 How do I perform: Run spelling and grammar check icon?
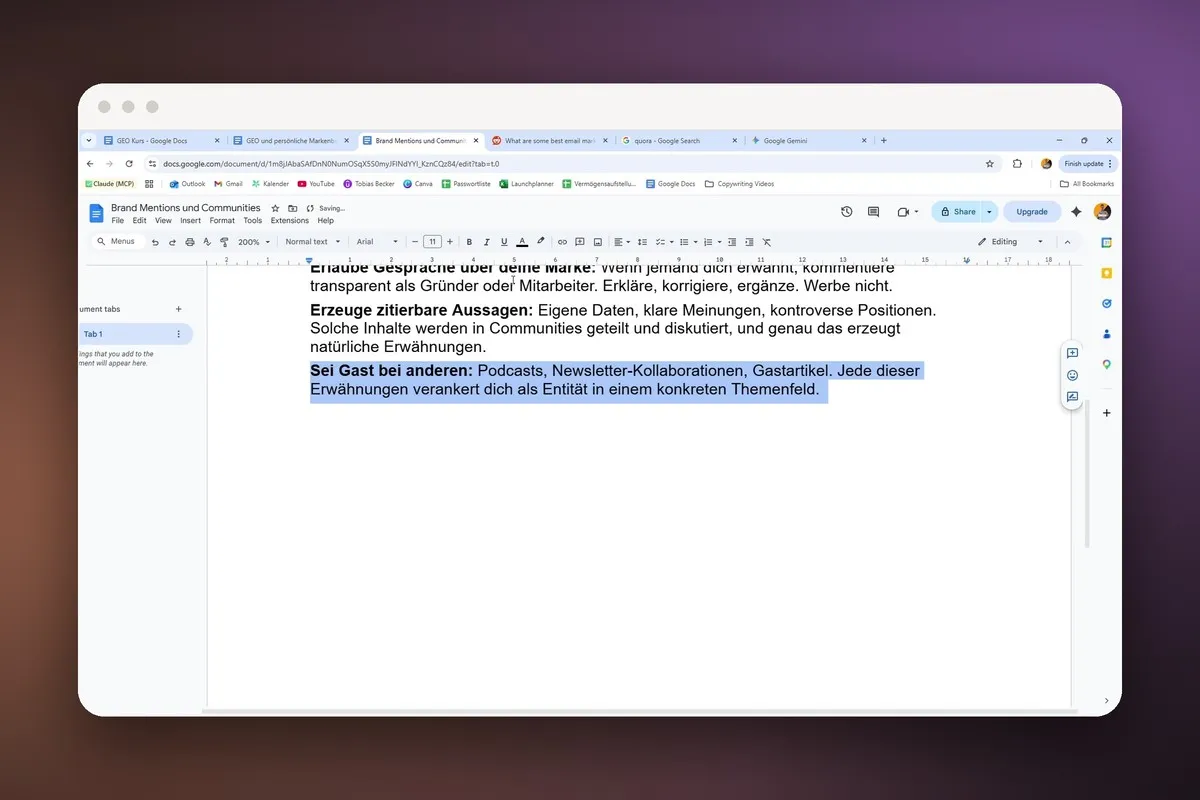click(x=207, y=242)
